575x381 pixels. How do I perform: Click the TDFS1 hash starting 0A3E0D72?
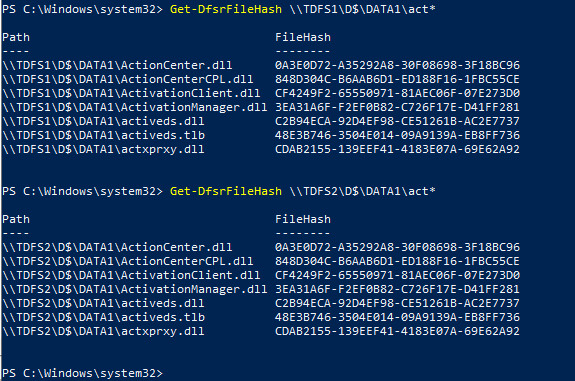click(398, 65)
